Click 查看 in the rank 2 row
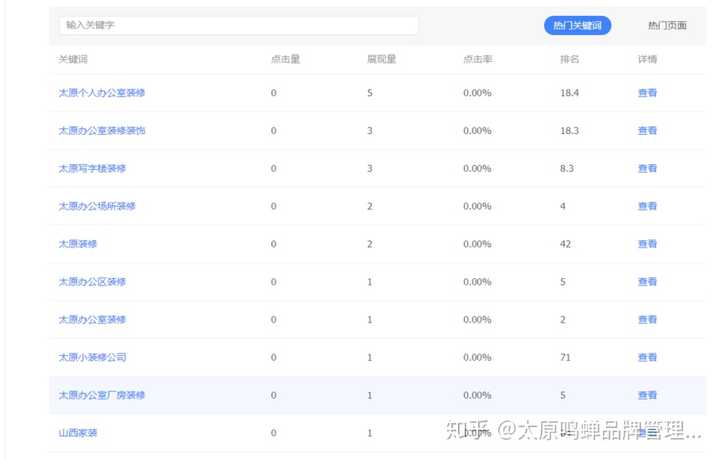720x459 pixels. 647,319
